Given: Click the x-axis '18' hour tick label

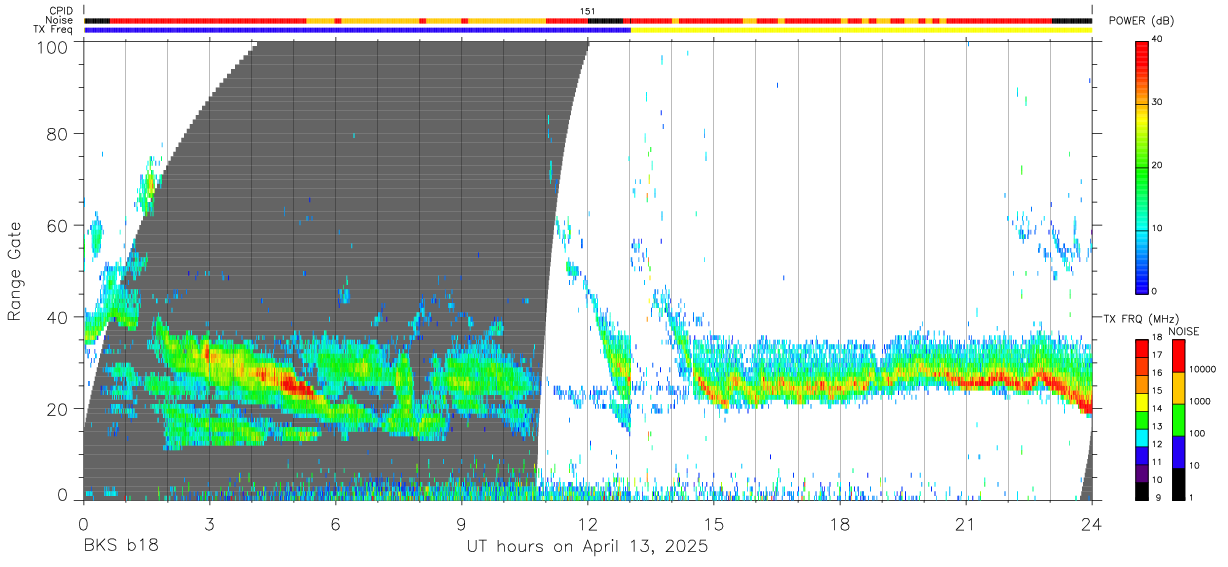Looking at the screenshot, I should point(840,524).
